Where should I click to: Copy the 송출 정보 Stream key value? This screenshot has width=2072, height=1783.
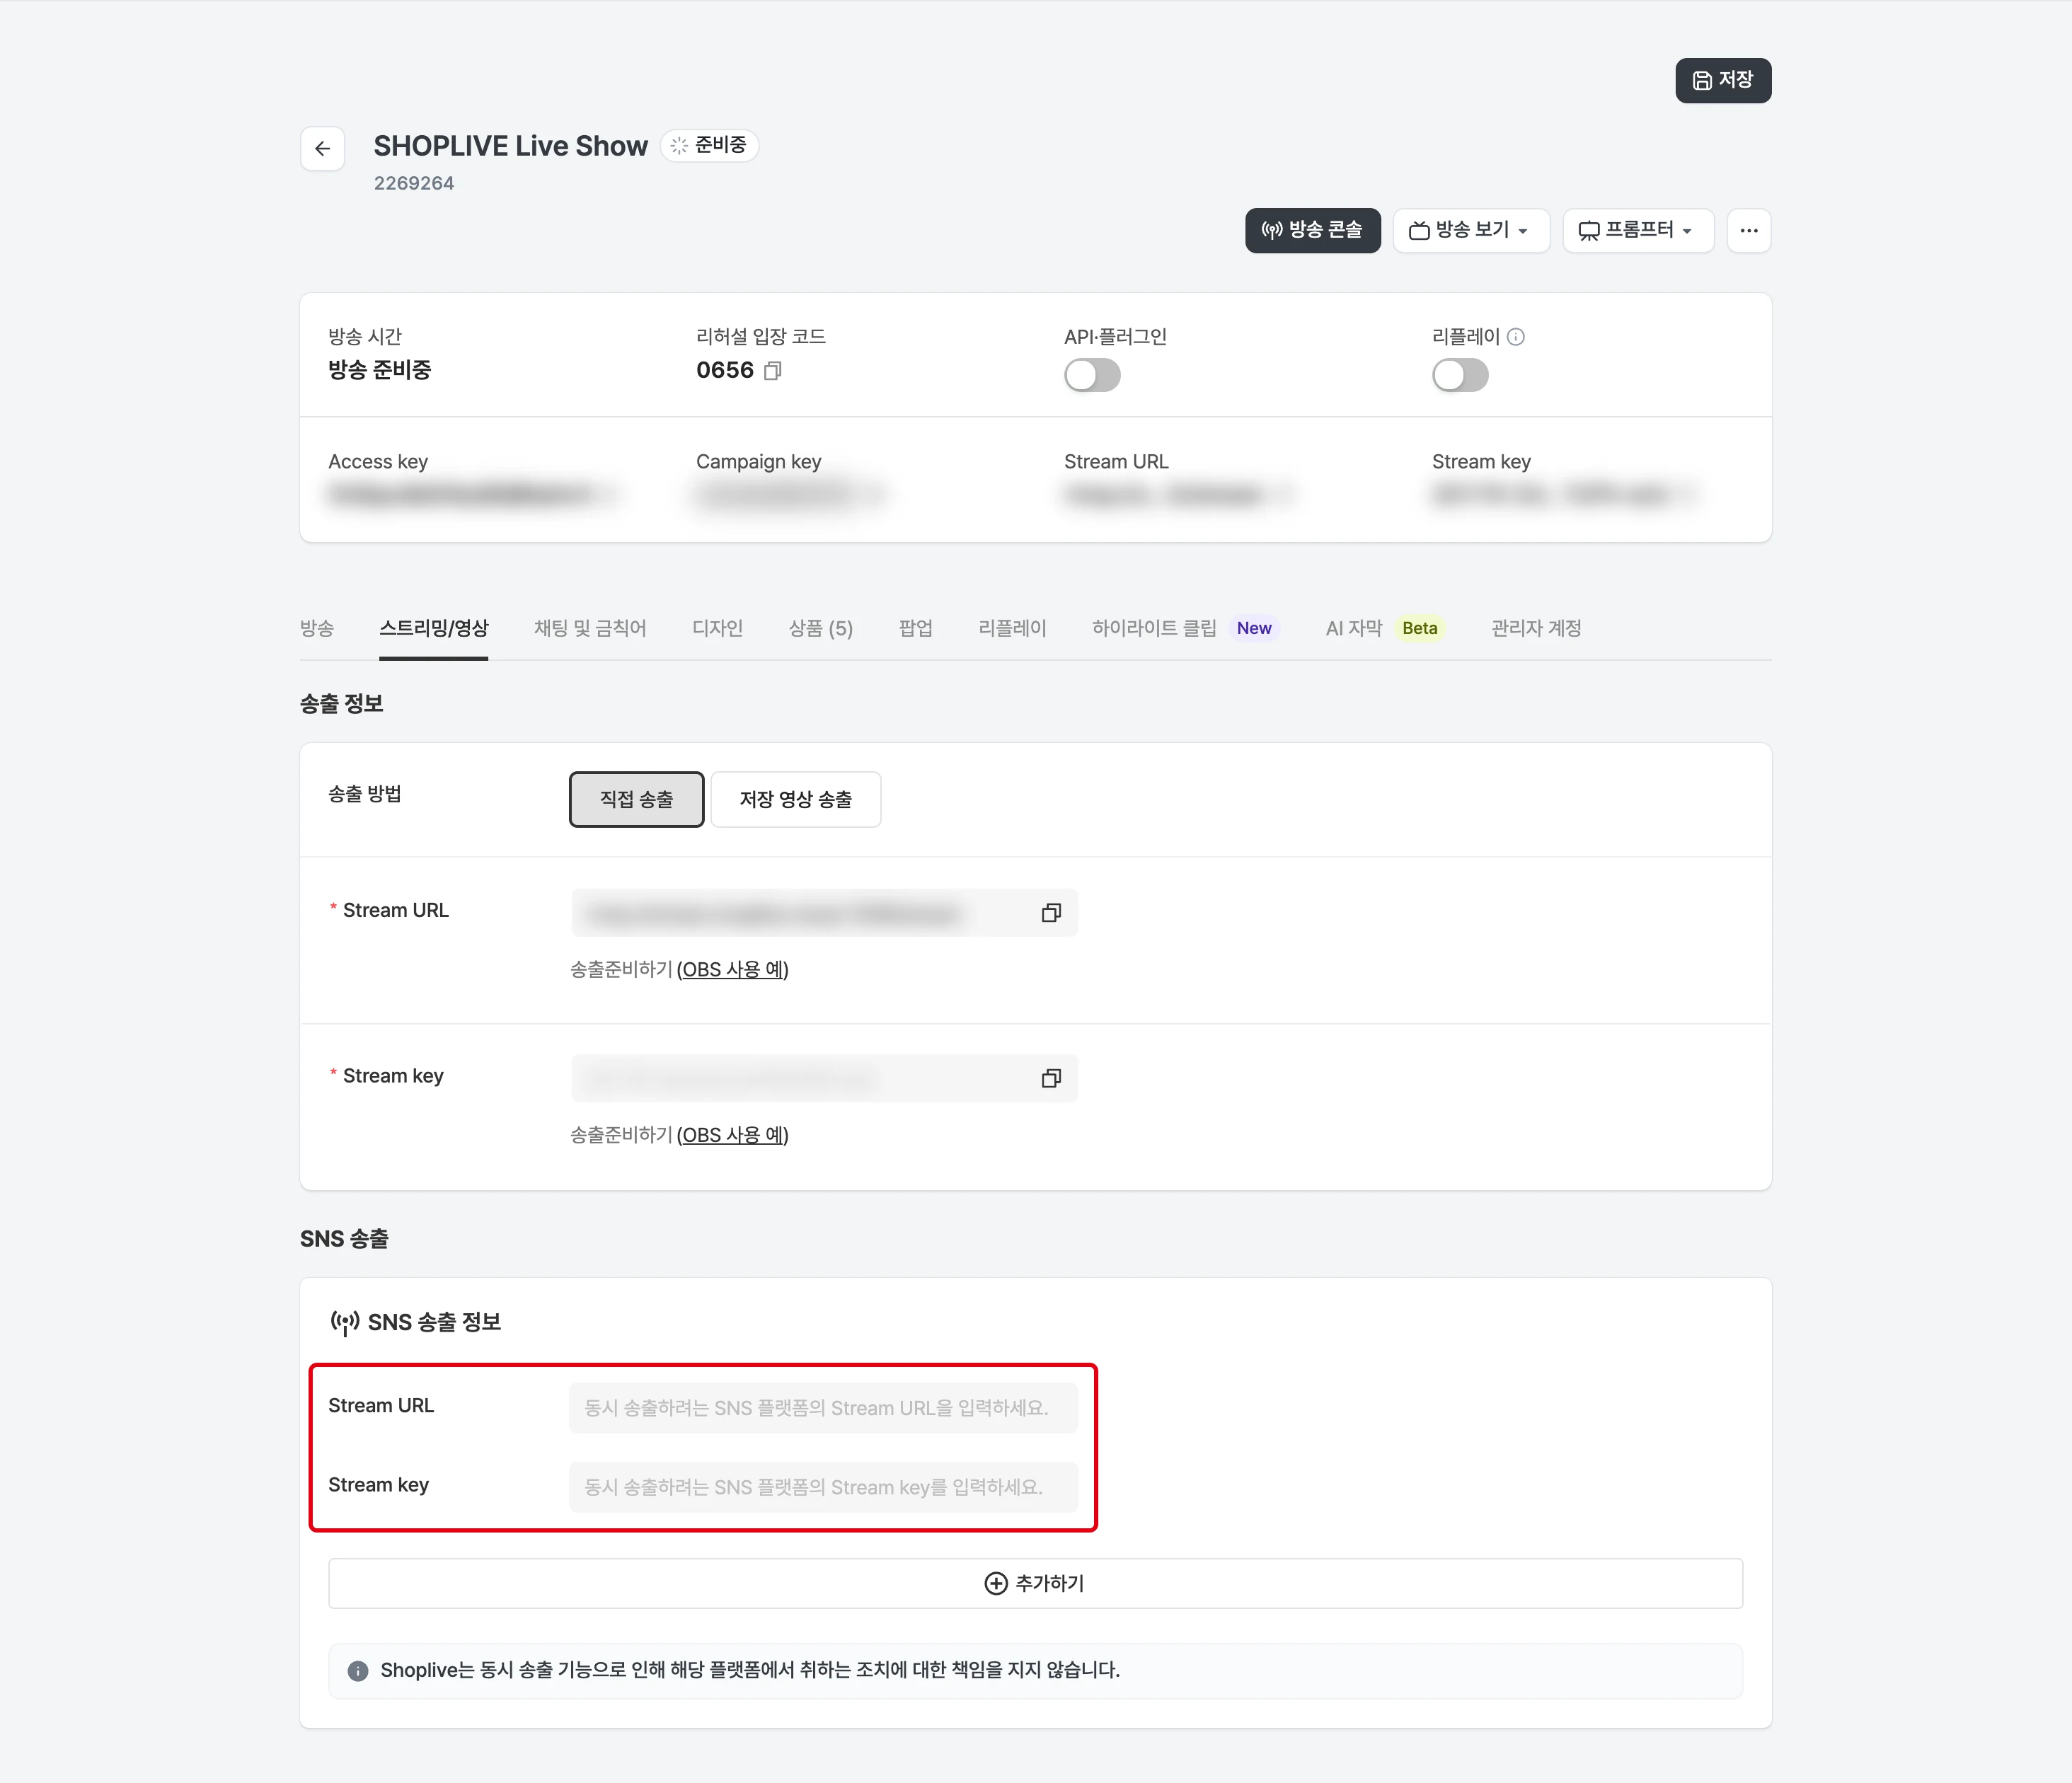[x=1050, y=1079]
